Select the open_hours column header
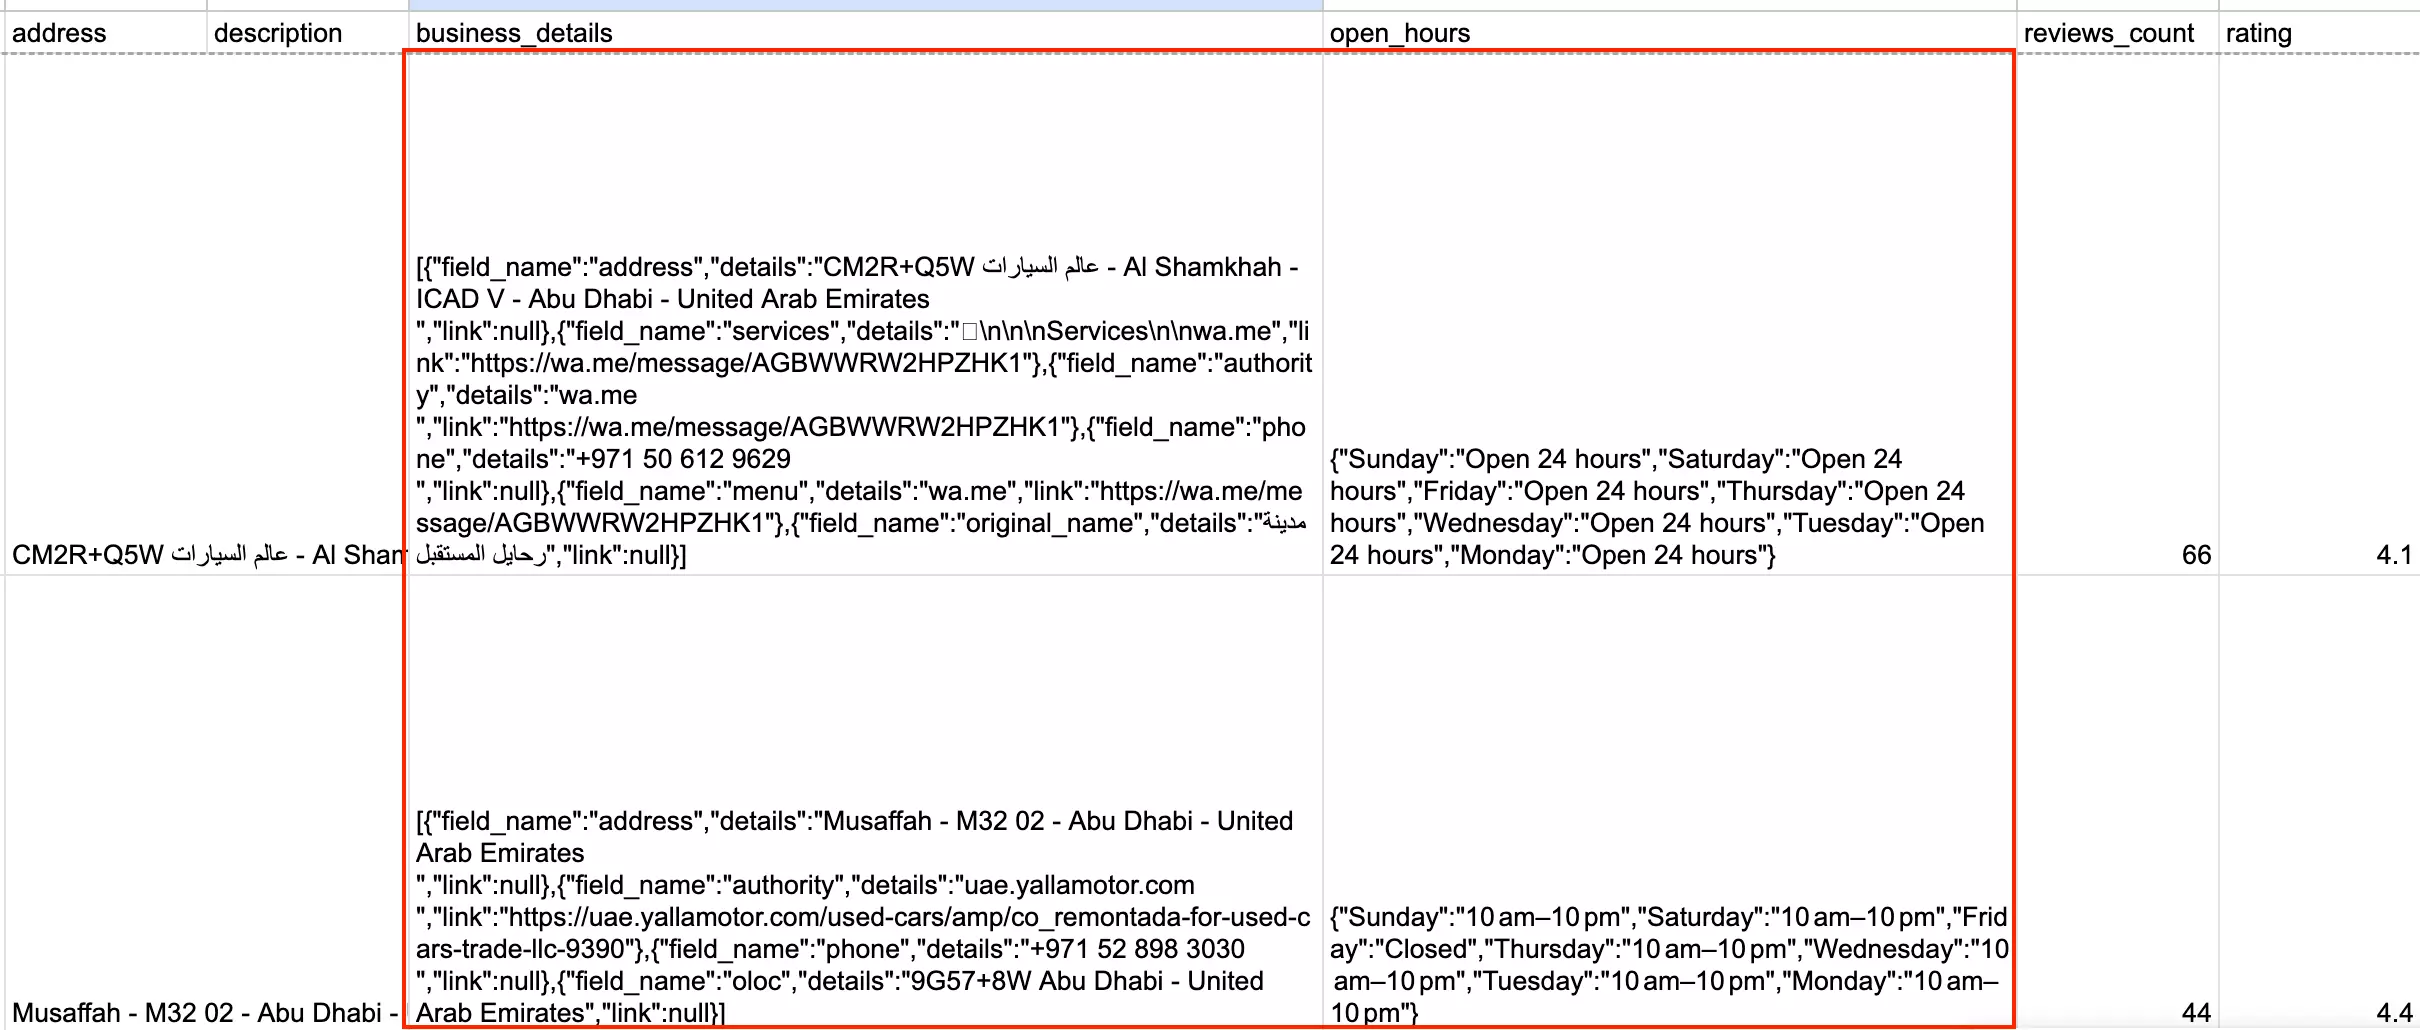 coord(1669,33)
